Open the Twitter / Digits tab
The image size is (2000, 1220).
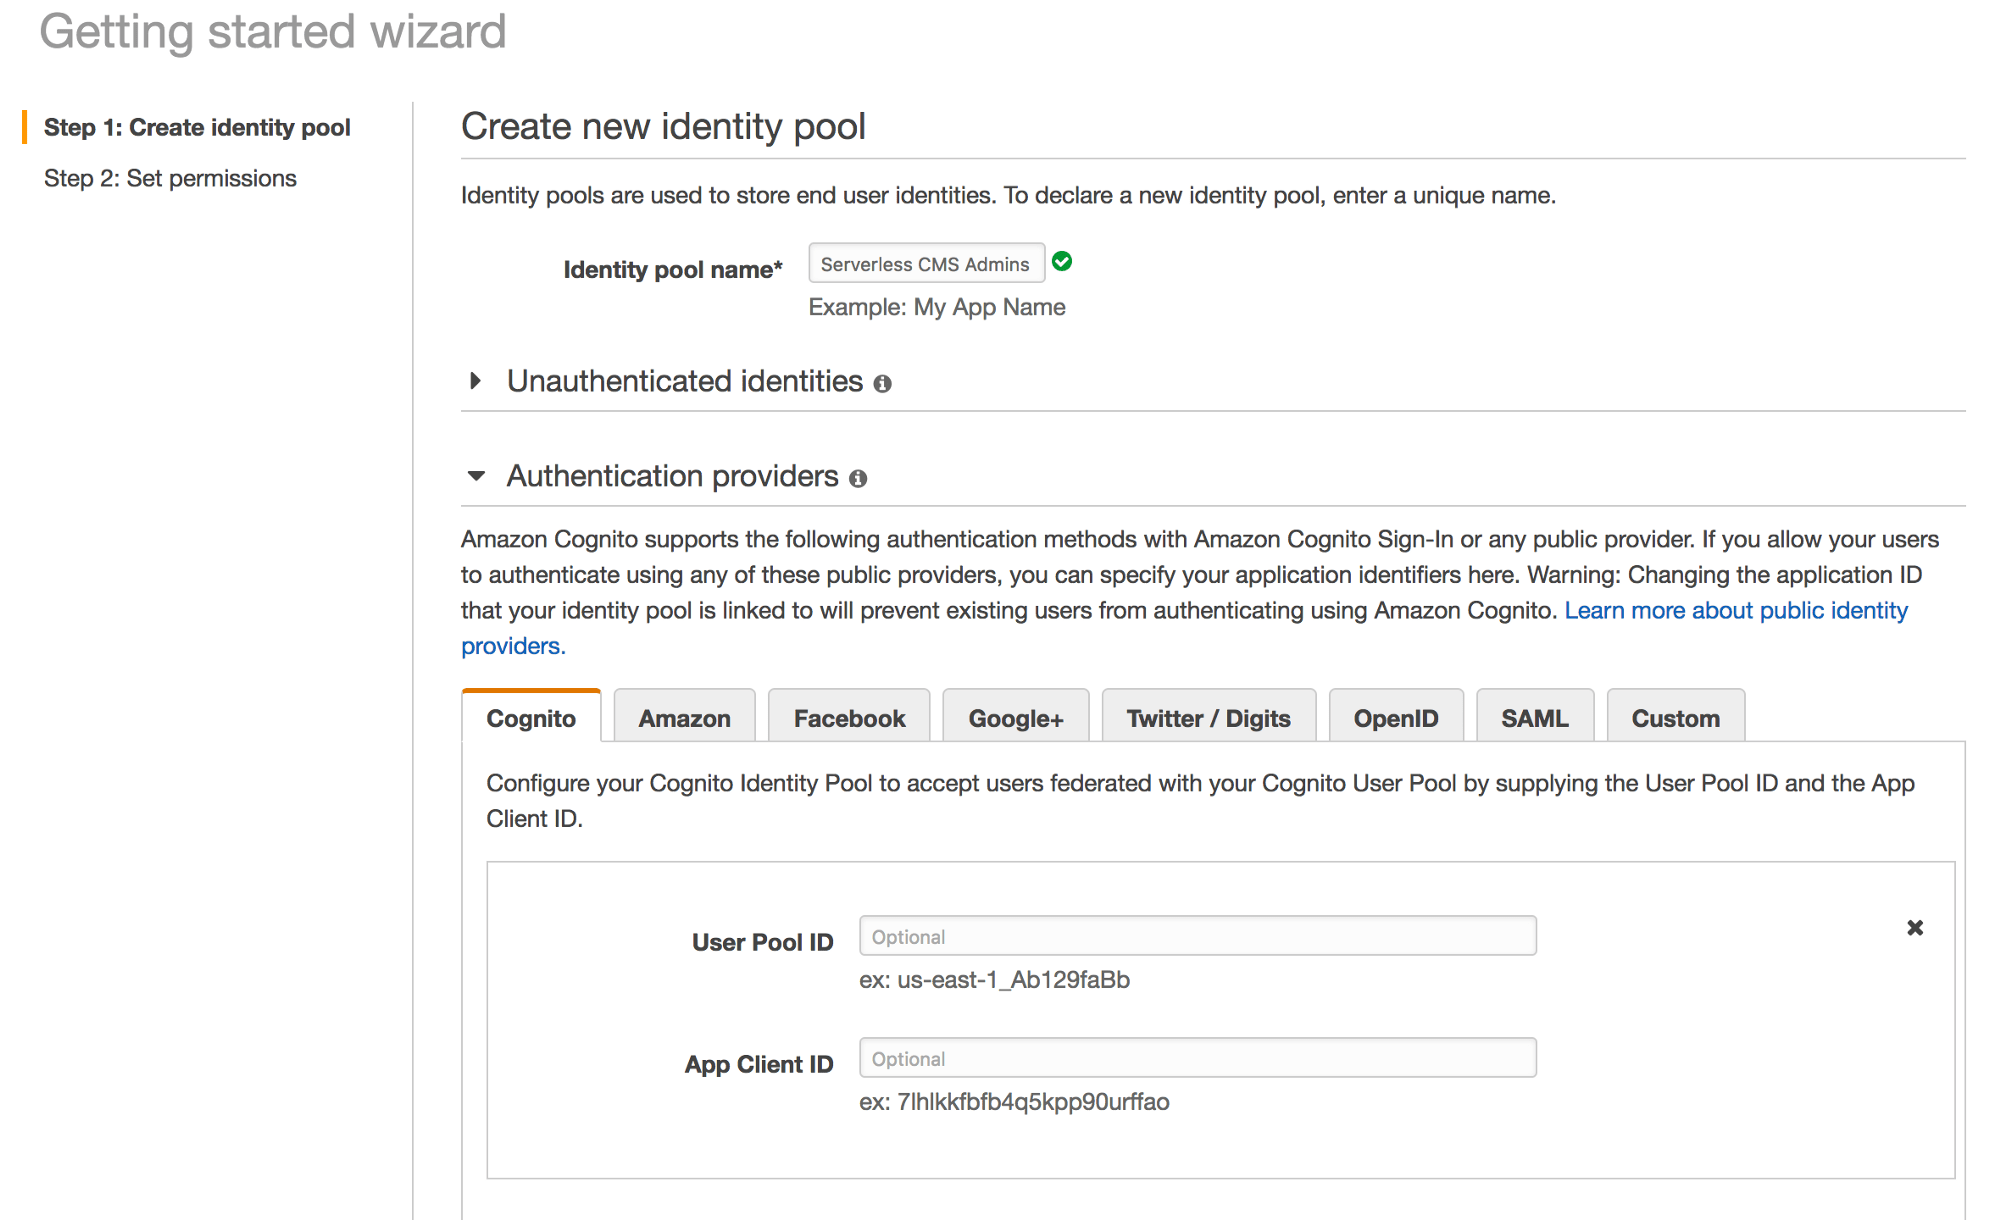point(1208,717)
